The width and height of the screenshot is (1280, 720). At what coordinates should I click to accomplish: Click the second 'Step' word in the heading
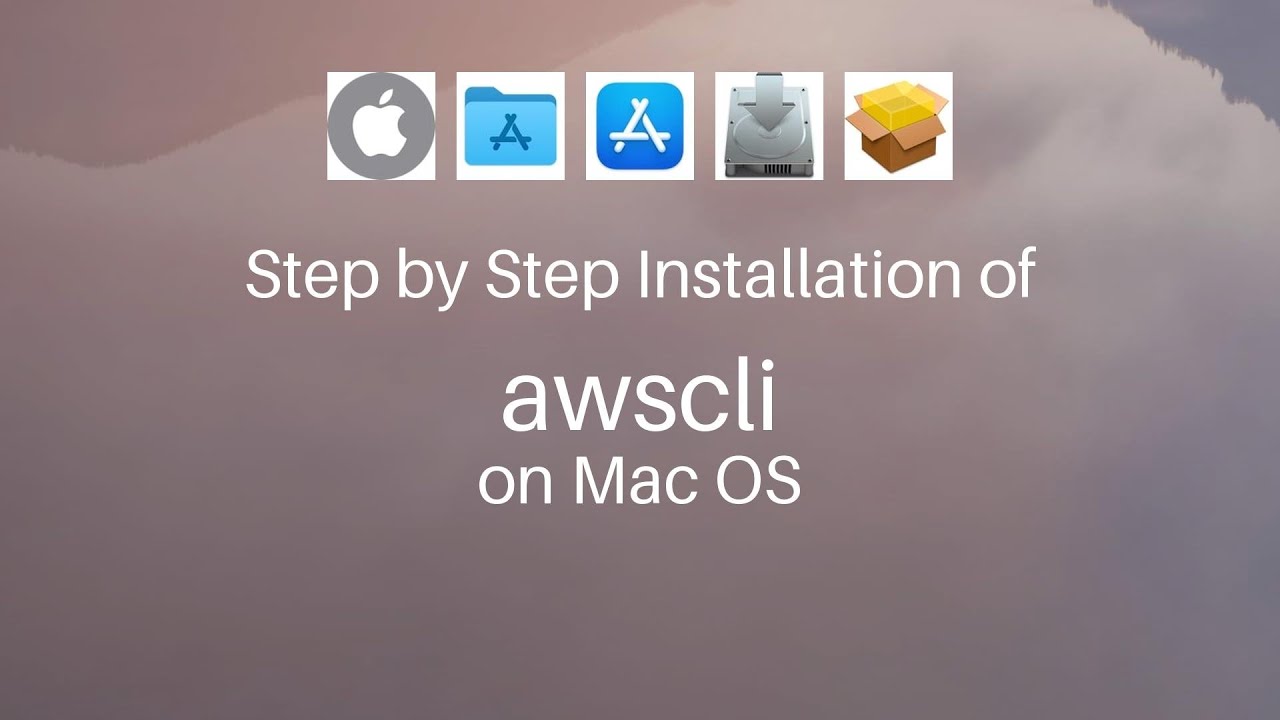click(553, 276)
